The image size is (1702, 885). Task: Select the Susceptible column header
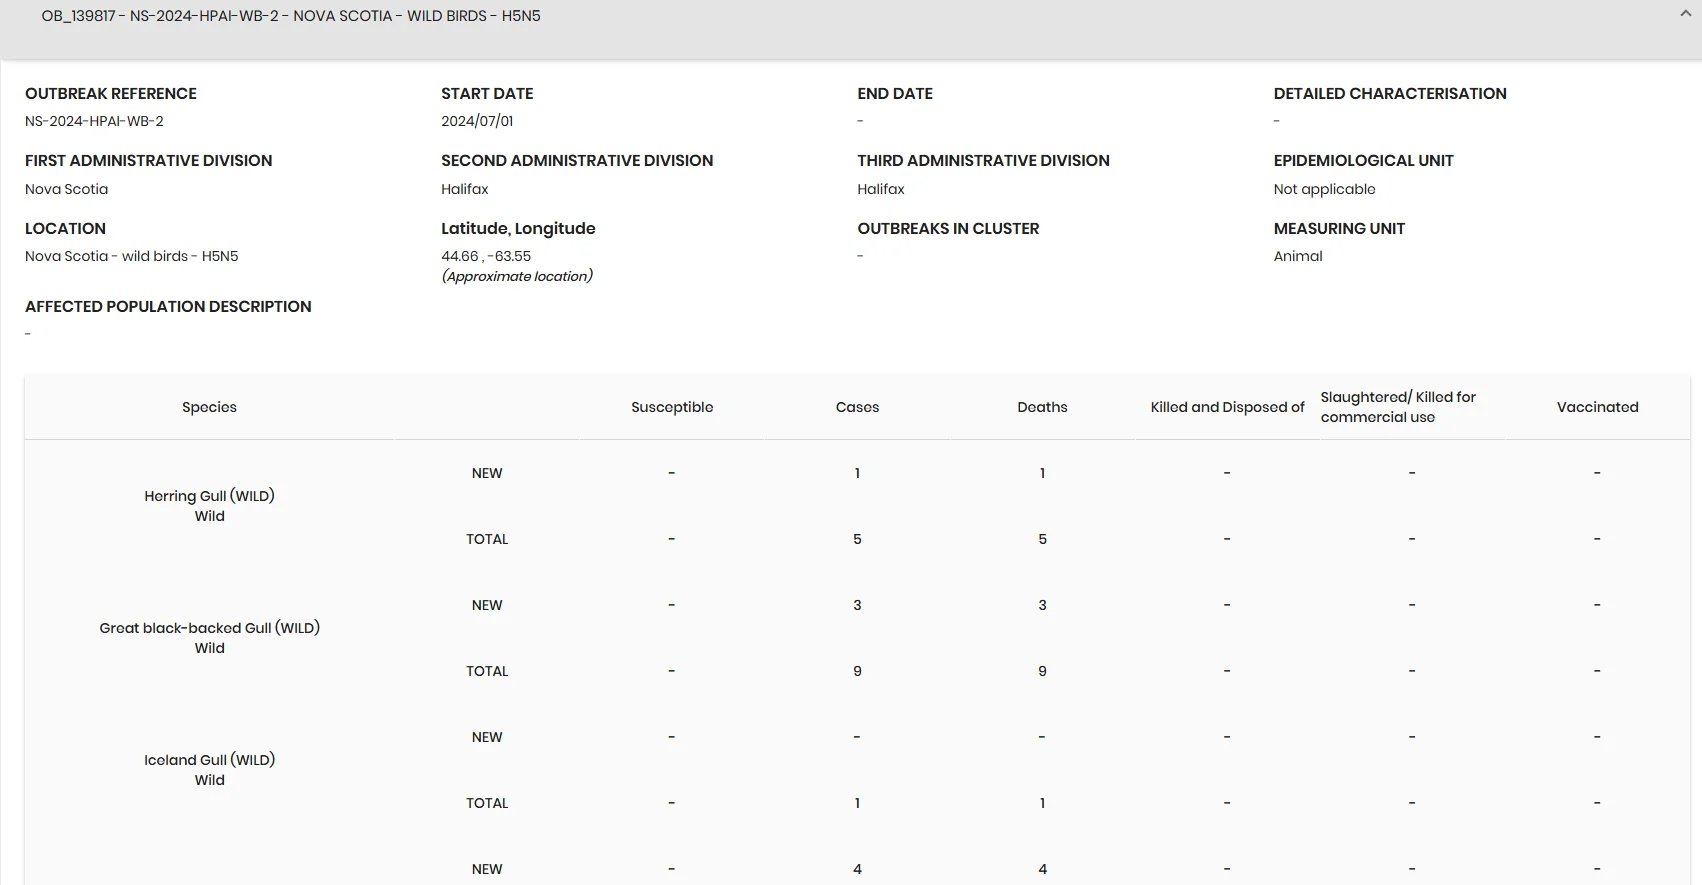pyautogui.click(x=672, y=407)
